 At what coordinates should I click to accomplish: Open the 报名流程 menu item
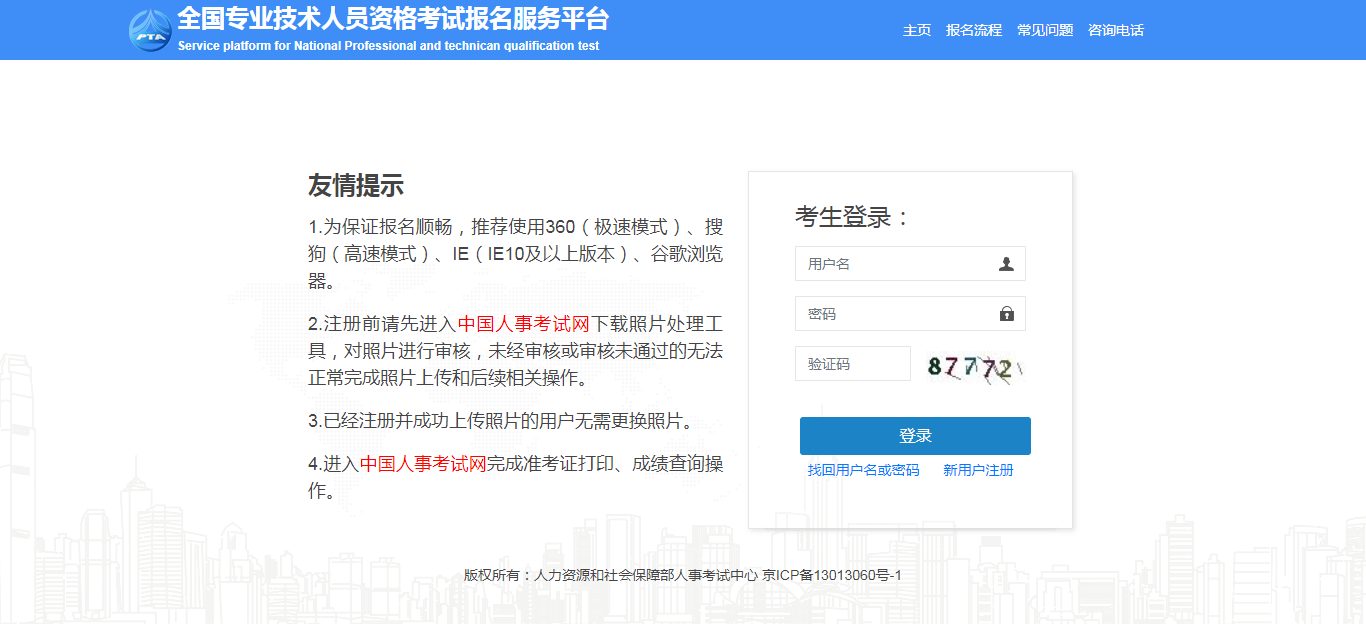point(974,30)
